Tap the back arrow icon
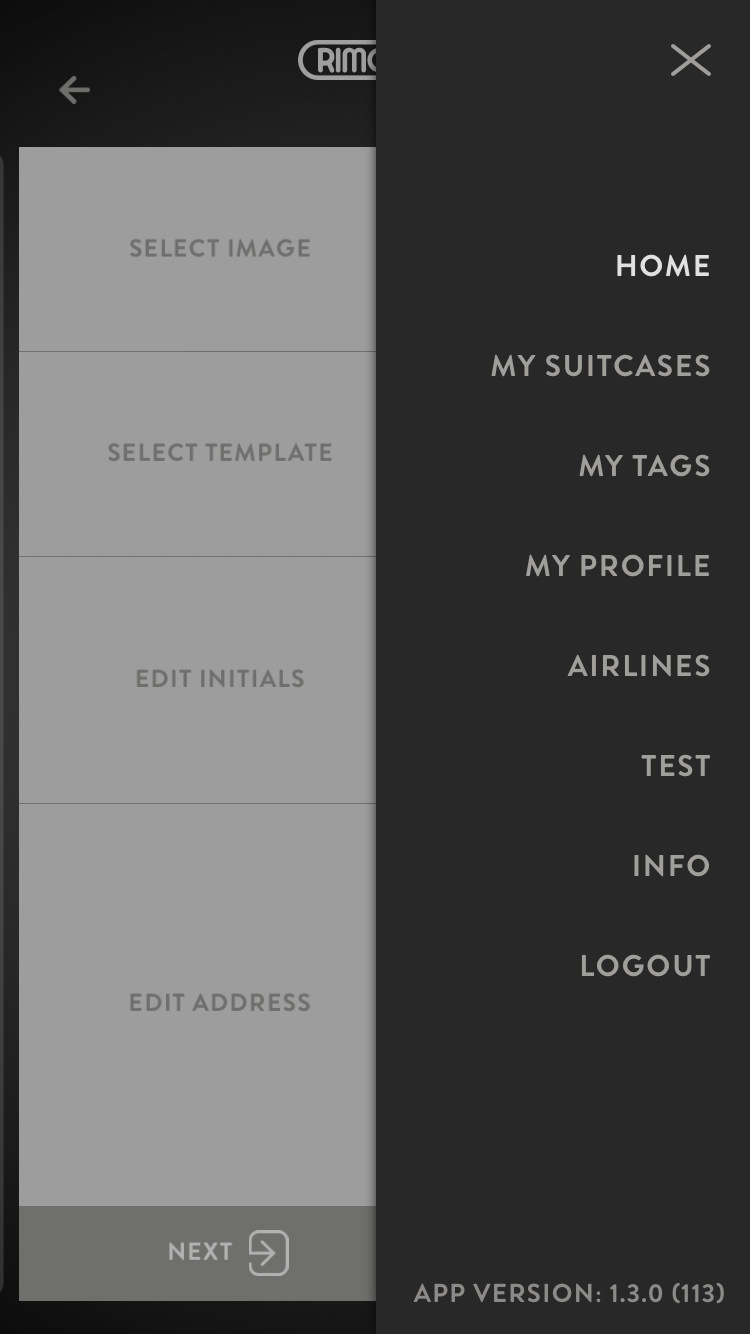Screen dimensions: 750x1334 74,90
